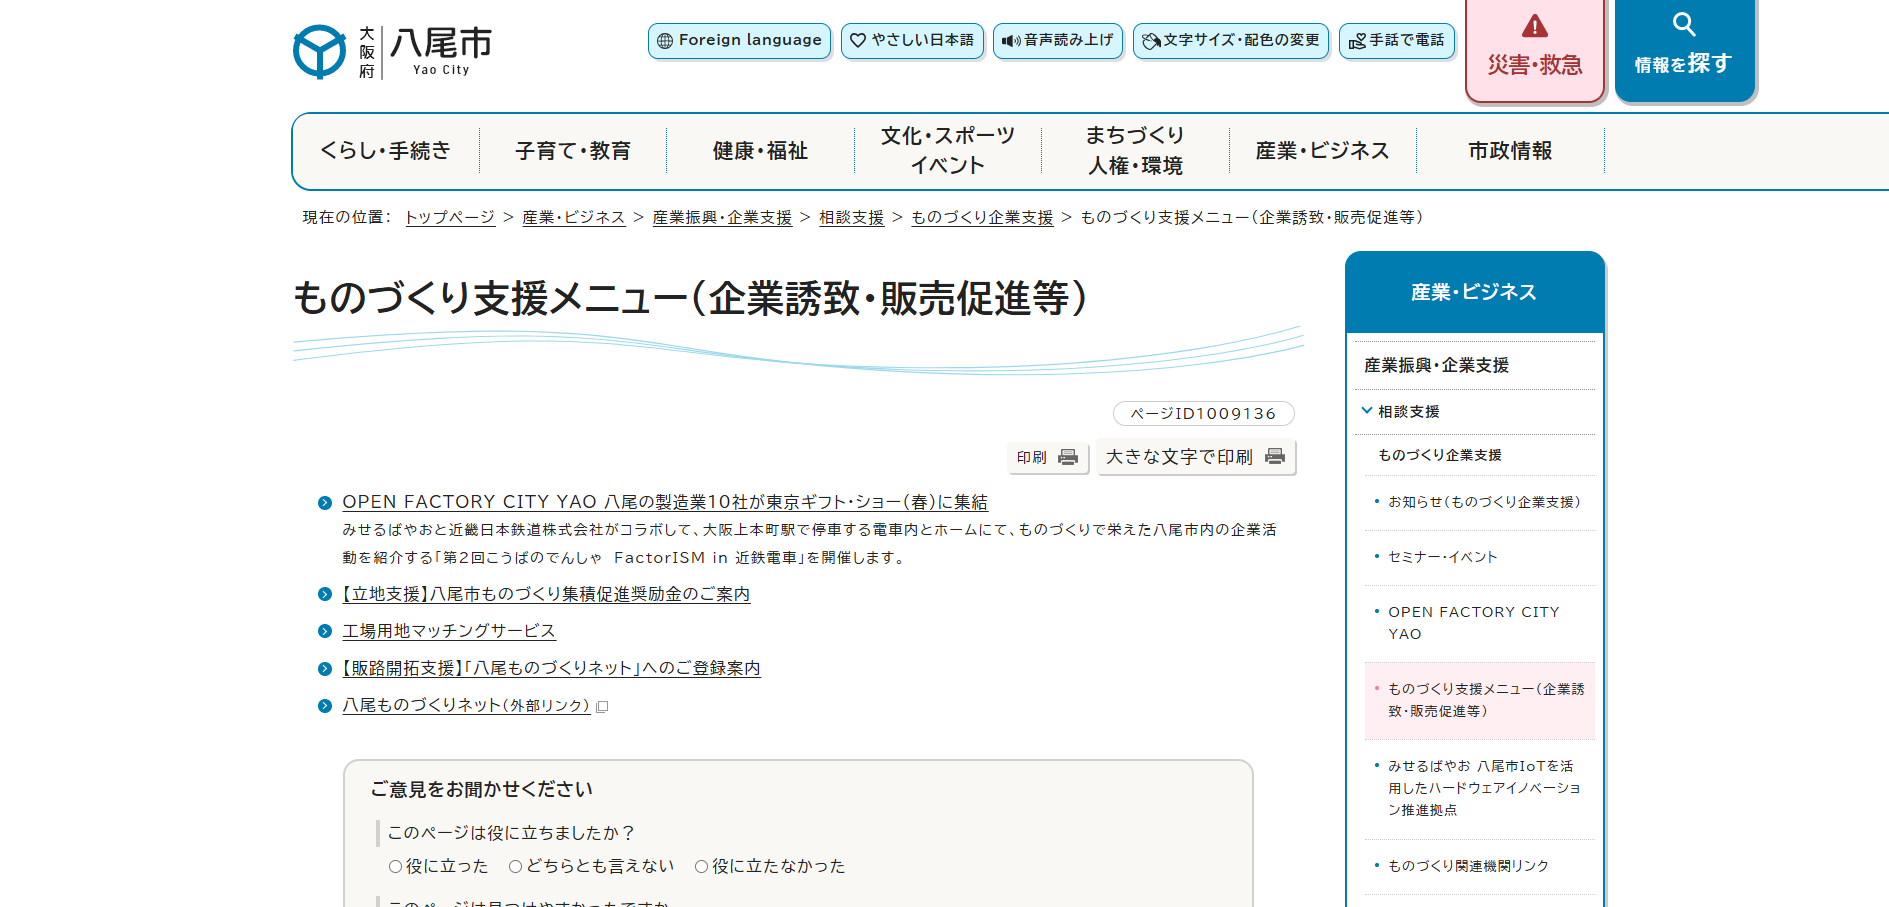Go to 産業振興・企業支援 breadcrumb link
Viewport: 1889px width, 907px height.
tap(722, 217)
